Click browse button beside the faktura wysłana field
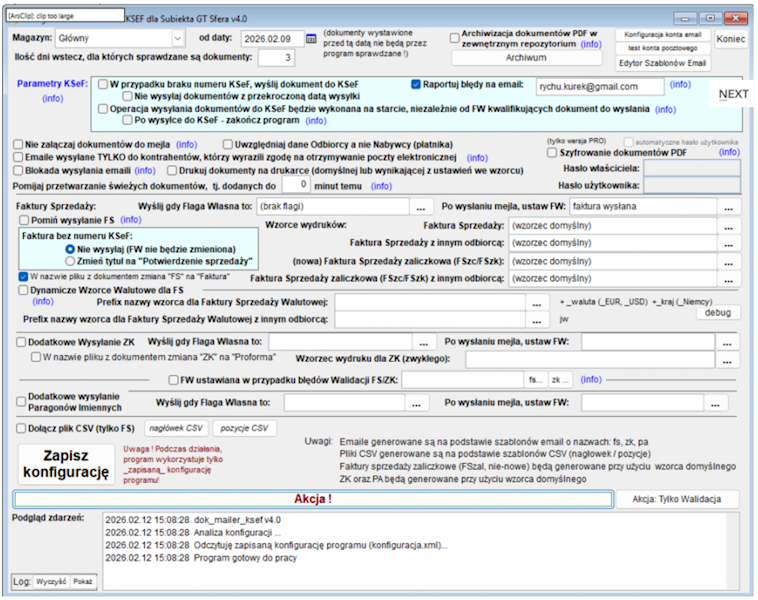758x600 pixels. tap(728, 207)
